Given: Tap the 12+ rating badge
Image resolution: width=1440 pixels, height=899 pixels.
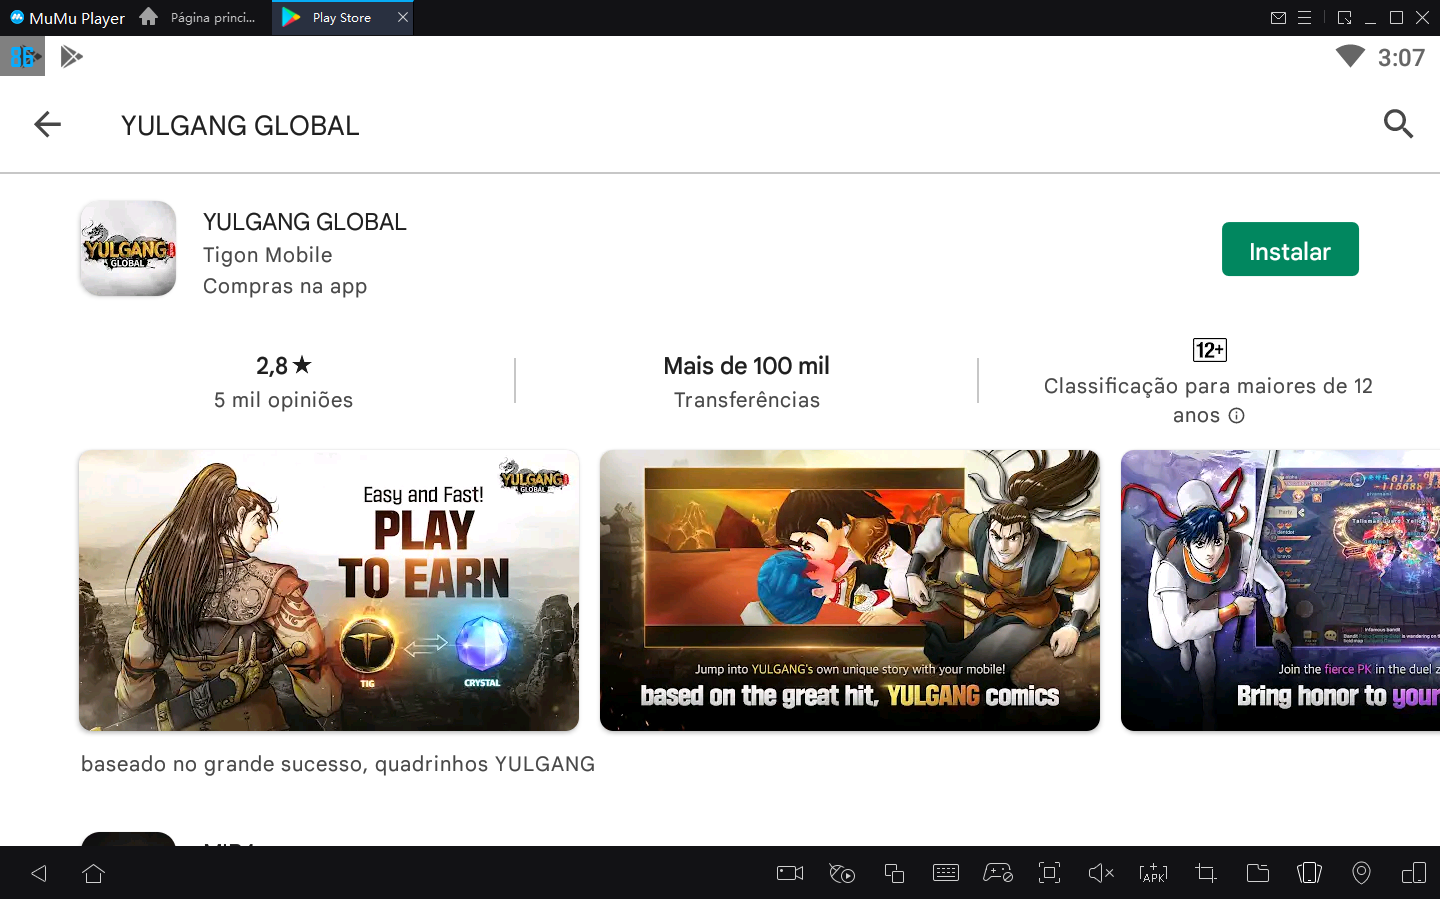Looking at the screenshot, I should point(1210,350).
